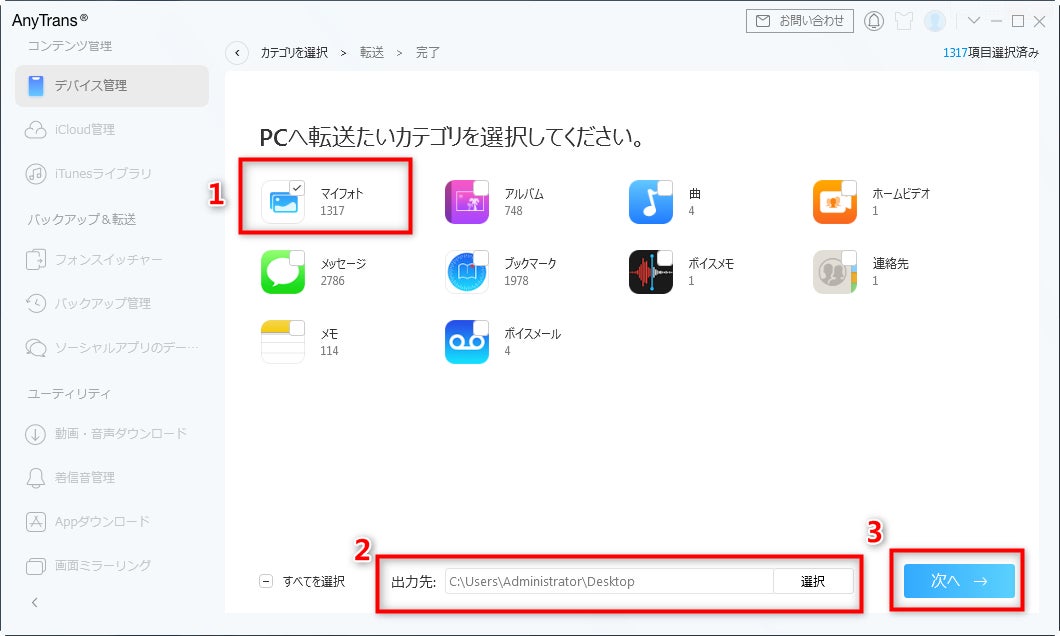Click the My Photos (マイフォト) category icon
Screen dimensions: 1060x636
pyautogui.click(x=283, y=202)
